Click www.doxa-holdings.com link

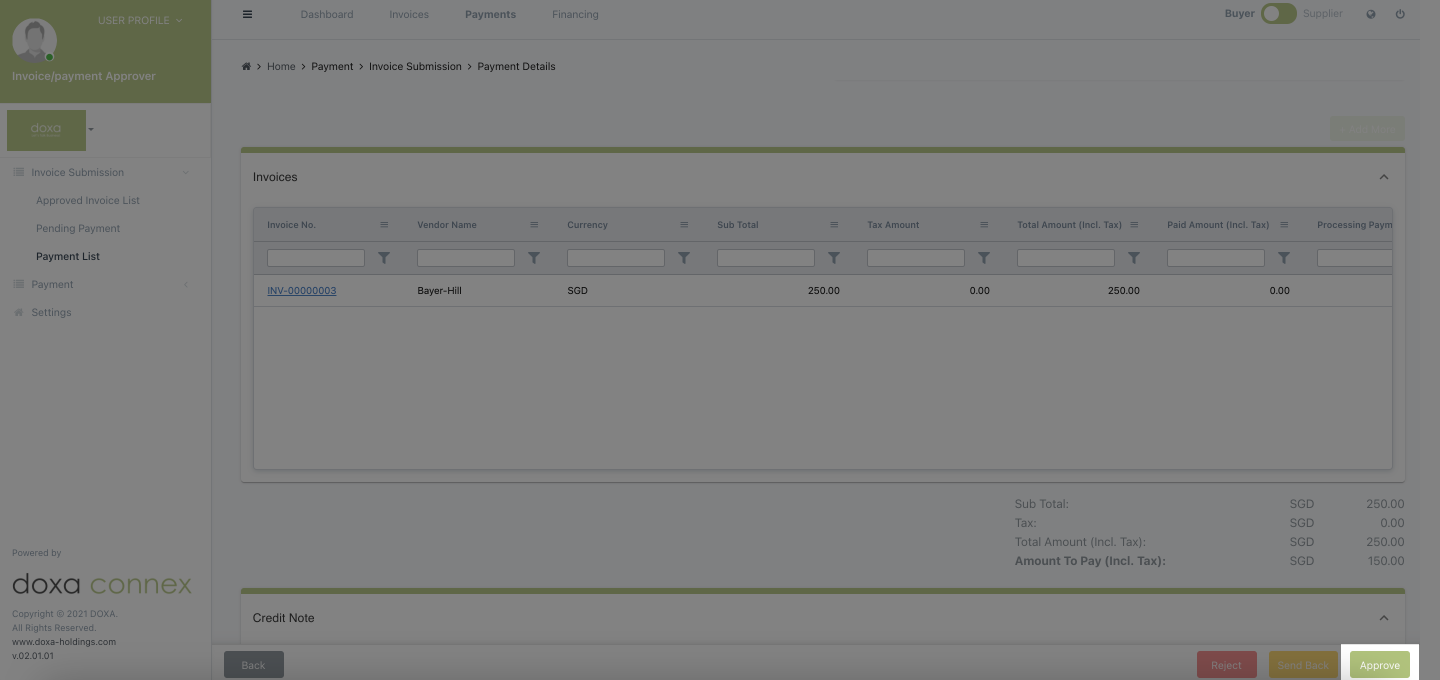64,642
